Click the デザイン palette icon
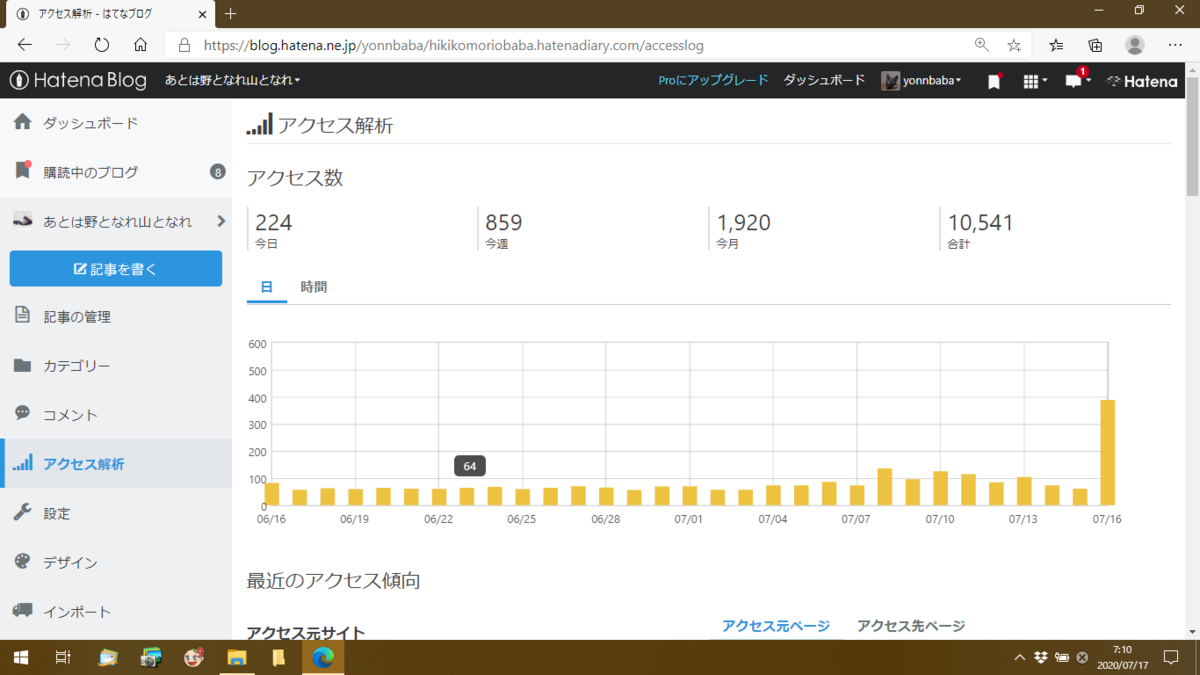The width and height of the screenshot is (1200, 675). 23,561
